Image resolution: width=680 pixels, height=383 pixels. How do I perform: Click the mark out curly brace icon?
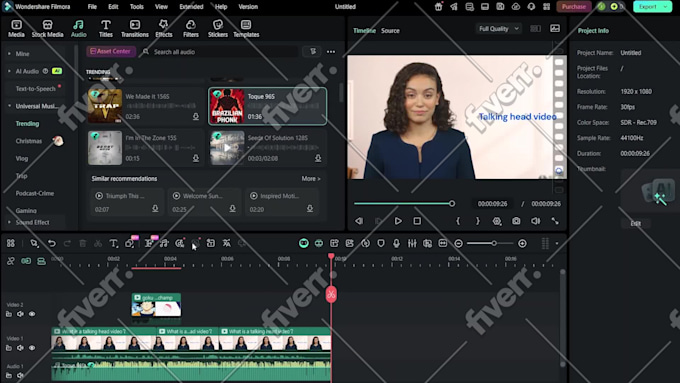477,221
